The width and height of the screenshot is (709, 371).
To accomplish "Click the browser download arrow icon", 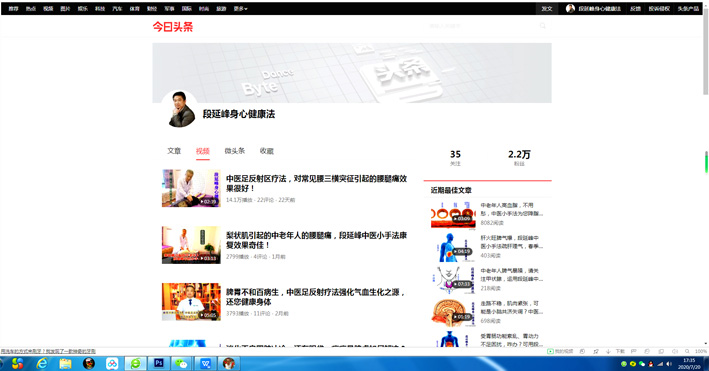I will click(x=608, y=351).
